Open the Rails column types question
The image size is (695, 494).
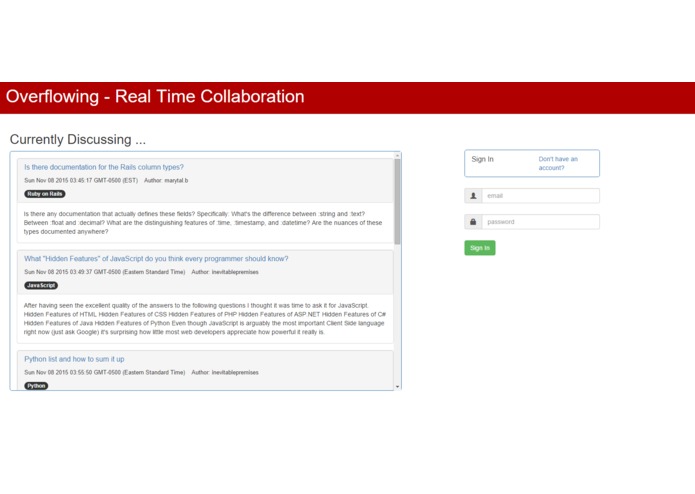click(x=104, y=167)
